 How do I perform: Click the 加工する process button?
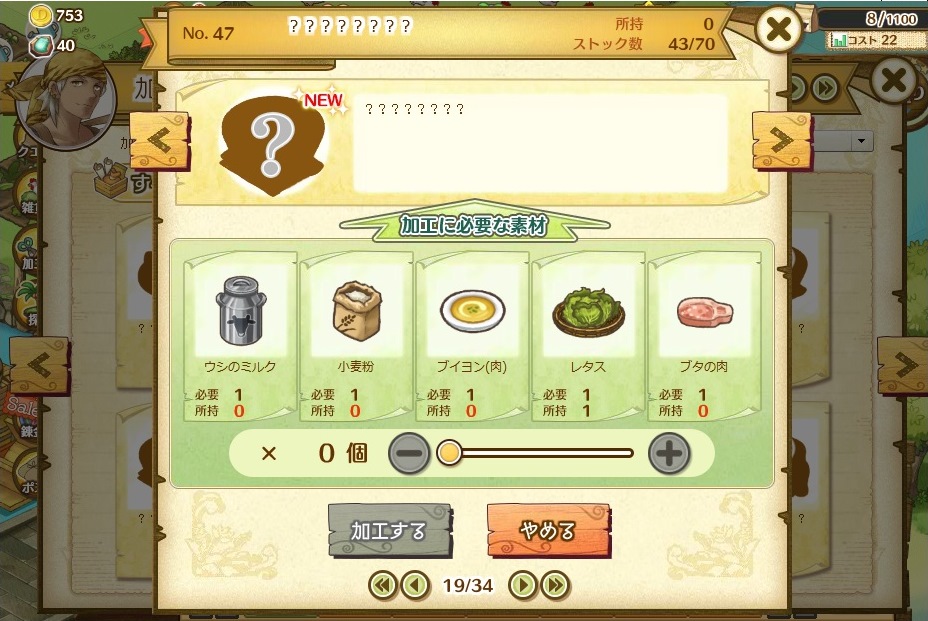point(389,530)
